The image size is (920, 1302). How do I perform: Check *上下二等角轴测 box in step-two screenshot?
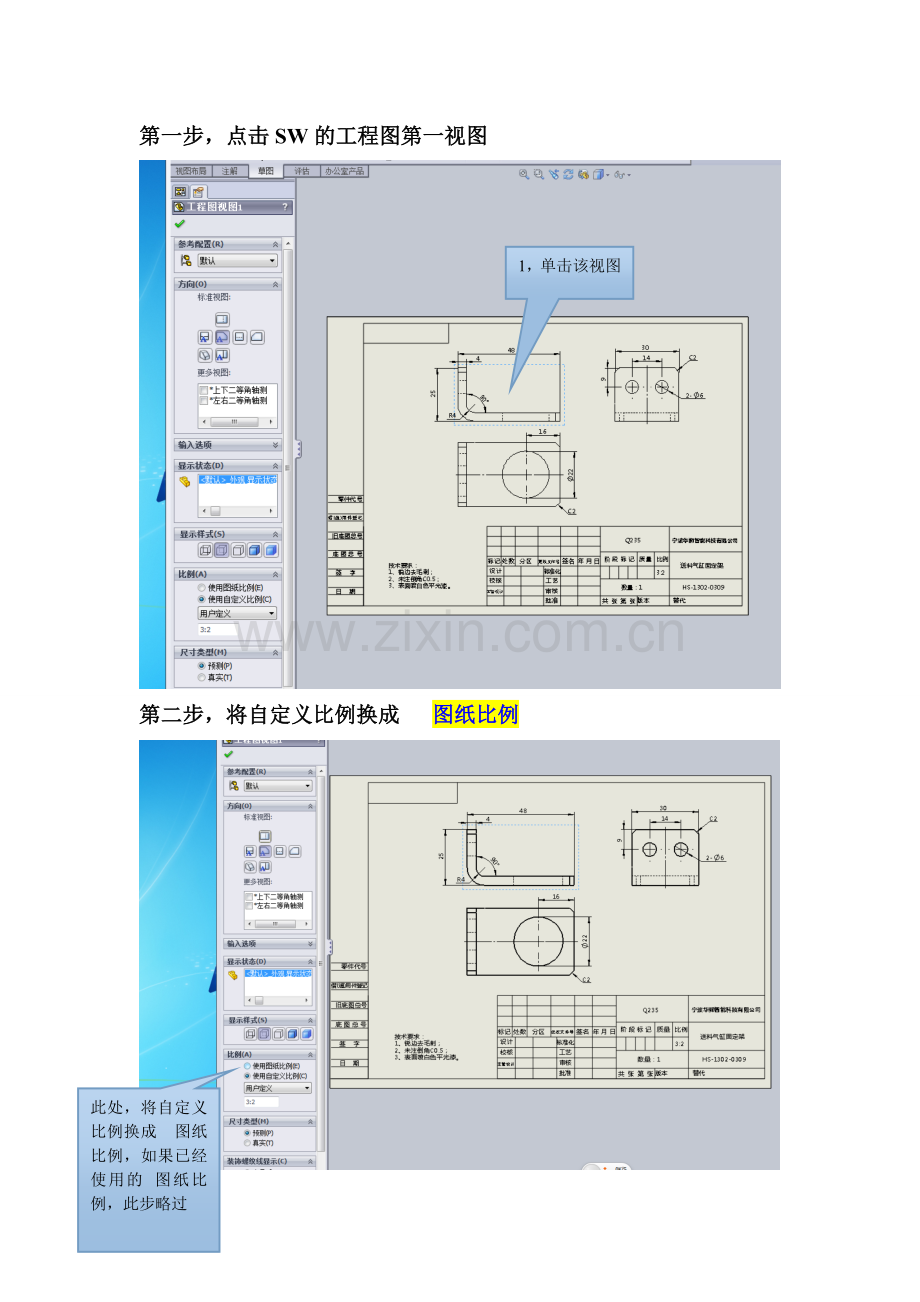click(249, 897)
